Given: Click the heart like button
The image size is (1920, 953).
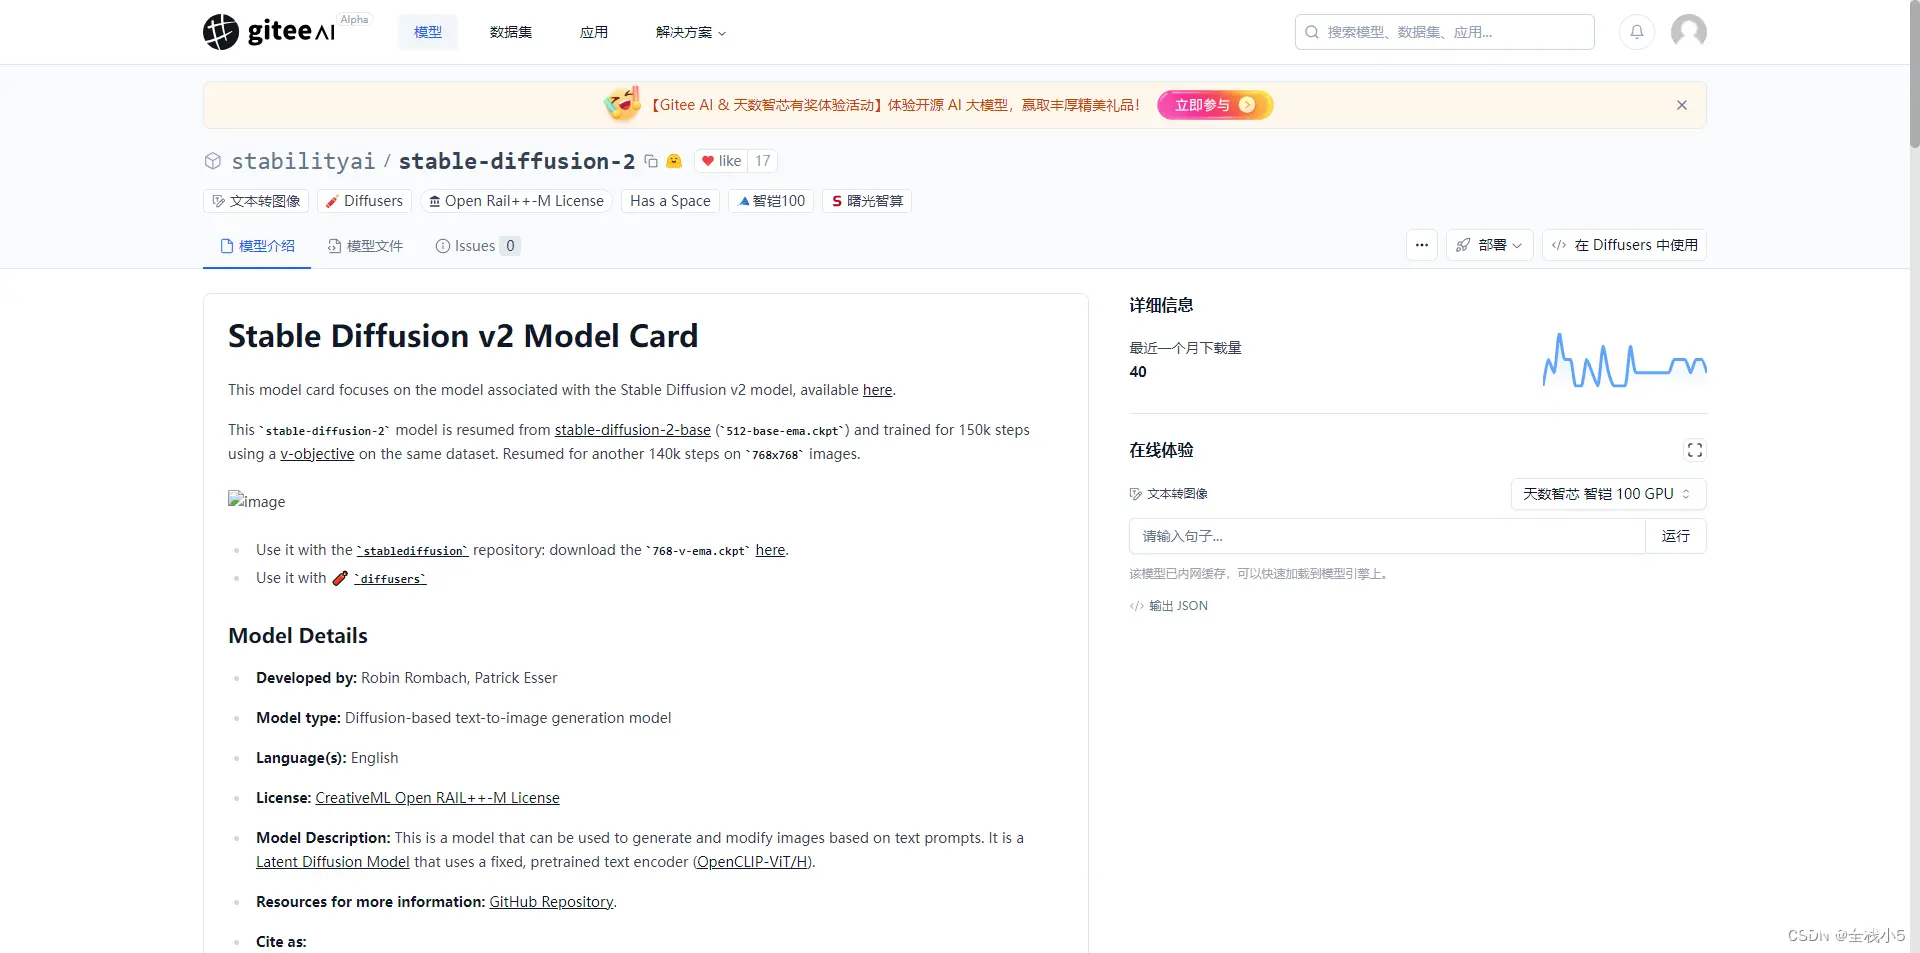Looking at the screenshot, I should [720, 161].
